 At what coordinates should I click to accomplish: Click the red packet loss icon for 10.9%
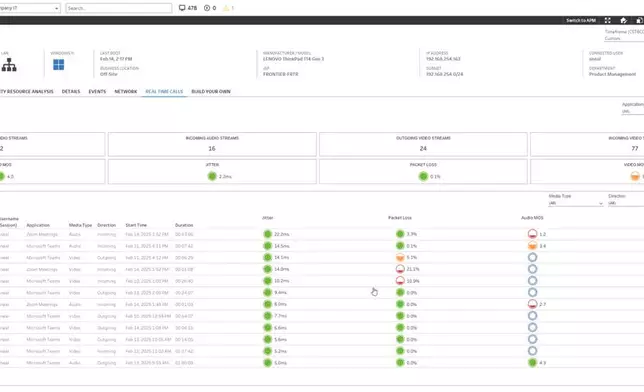pyautogui.click(x=400, y=281)
